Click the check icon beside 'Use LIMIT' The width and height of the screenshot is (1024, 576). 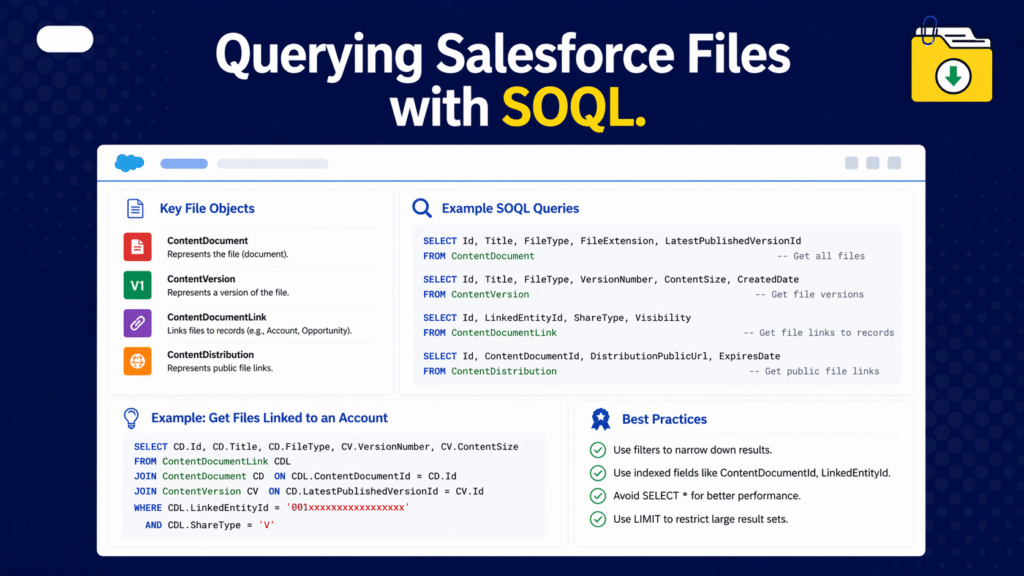pyautogui.click(x=598, y=519)
